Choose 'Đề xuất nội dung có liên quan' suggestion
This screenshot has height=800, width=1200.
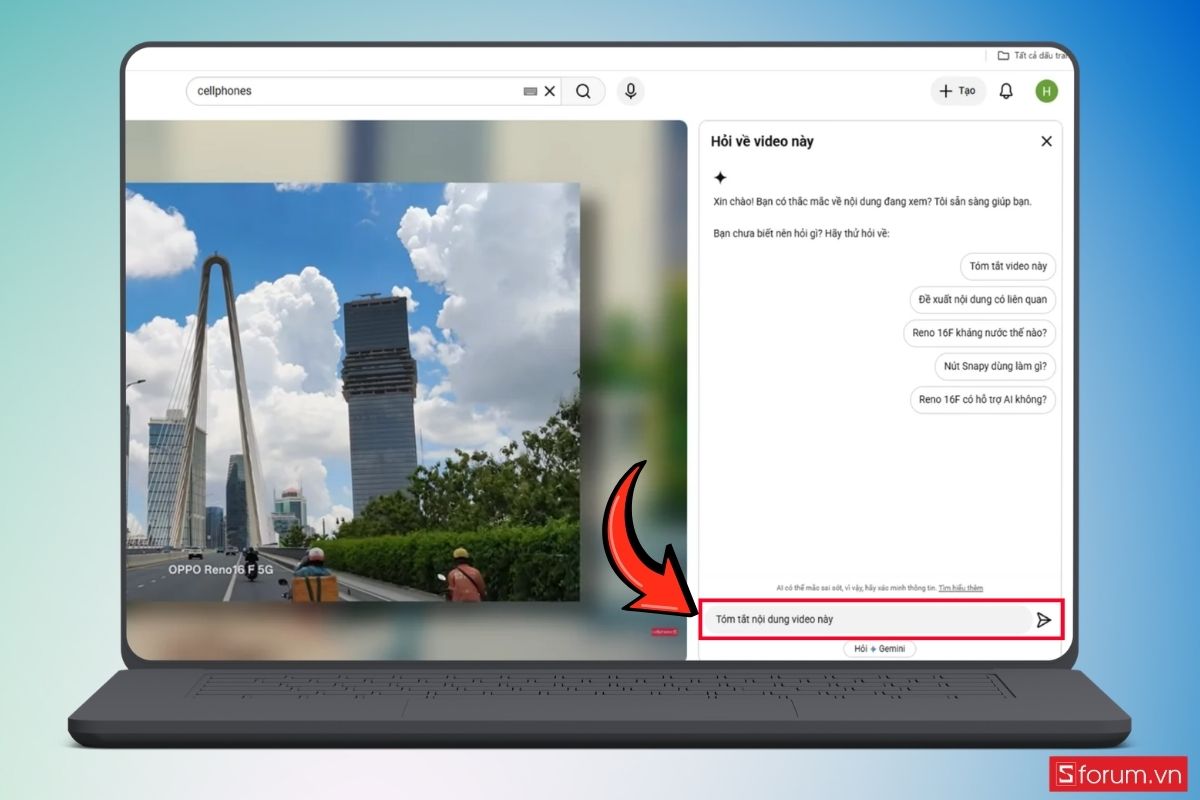[x=983, y=300]
